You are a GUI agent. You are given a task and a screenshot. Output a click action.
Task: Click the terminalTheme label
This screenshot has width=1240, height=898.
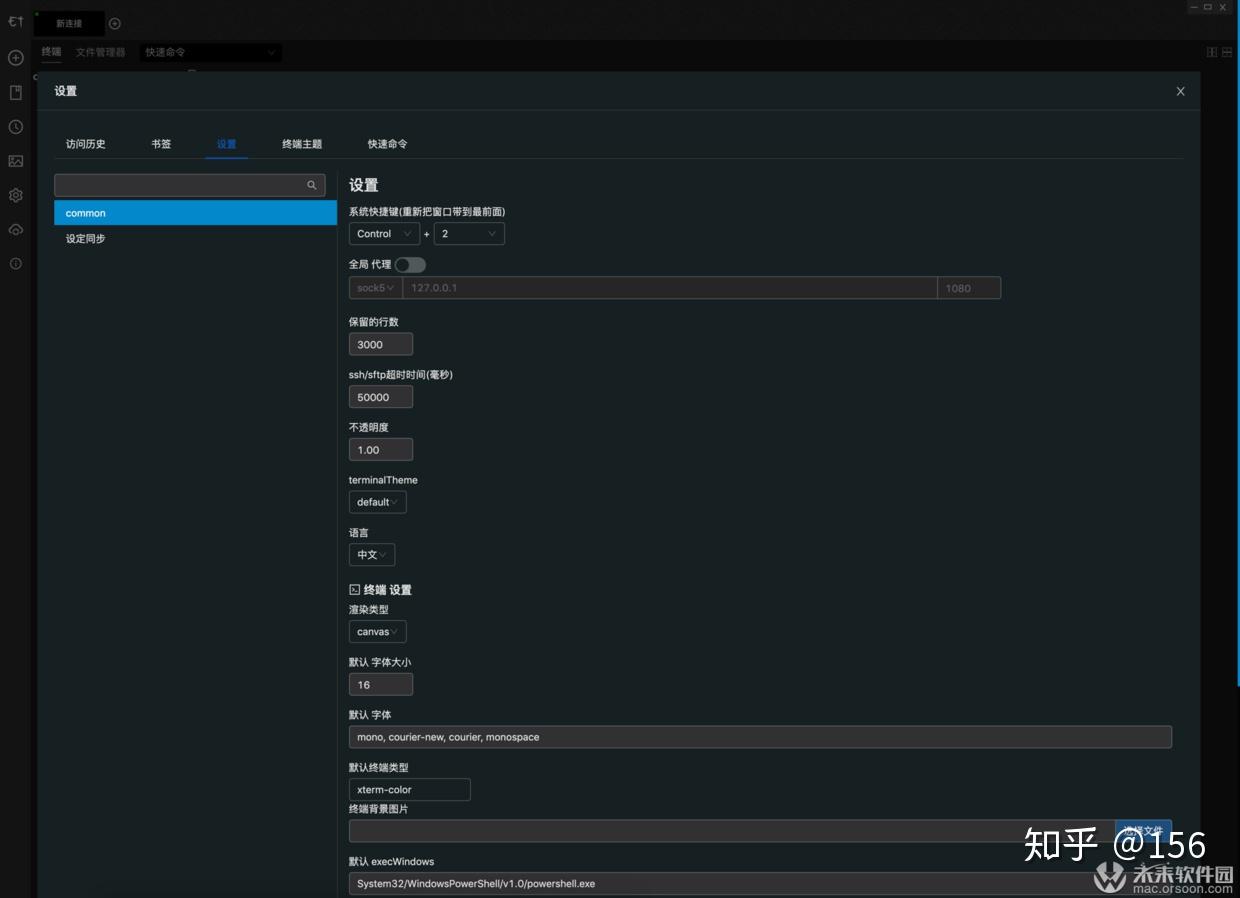[x=383, y=480]
